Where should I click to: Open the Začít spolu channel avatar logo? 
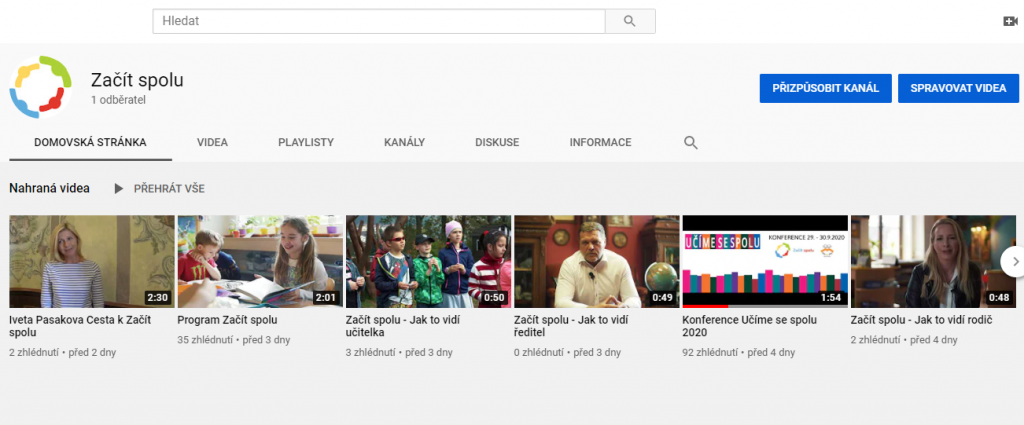pos(41,87)
